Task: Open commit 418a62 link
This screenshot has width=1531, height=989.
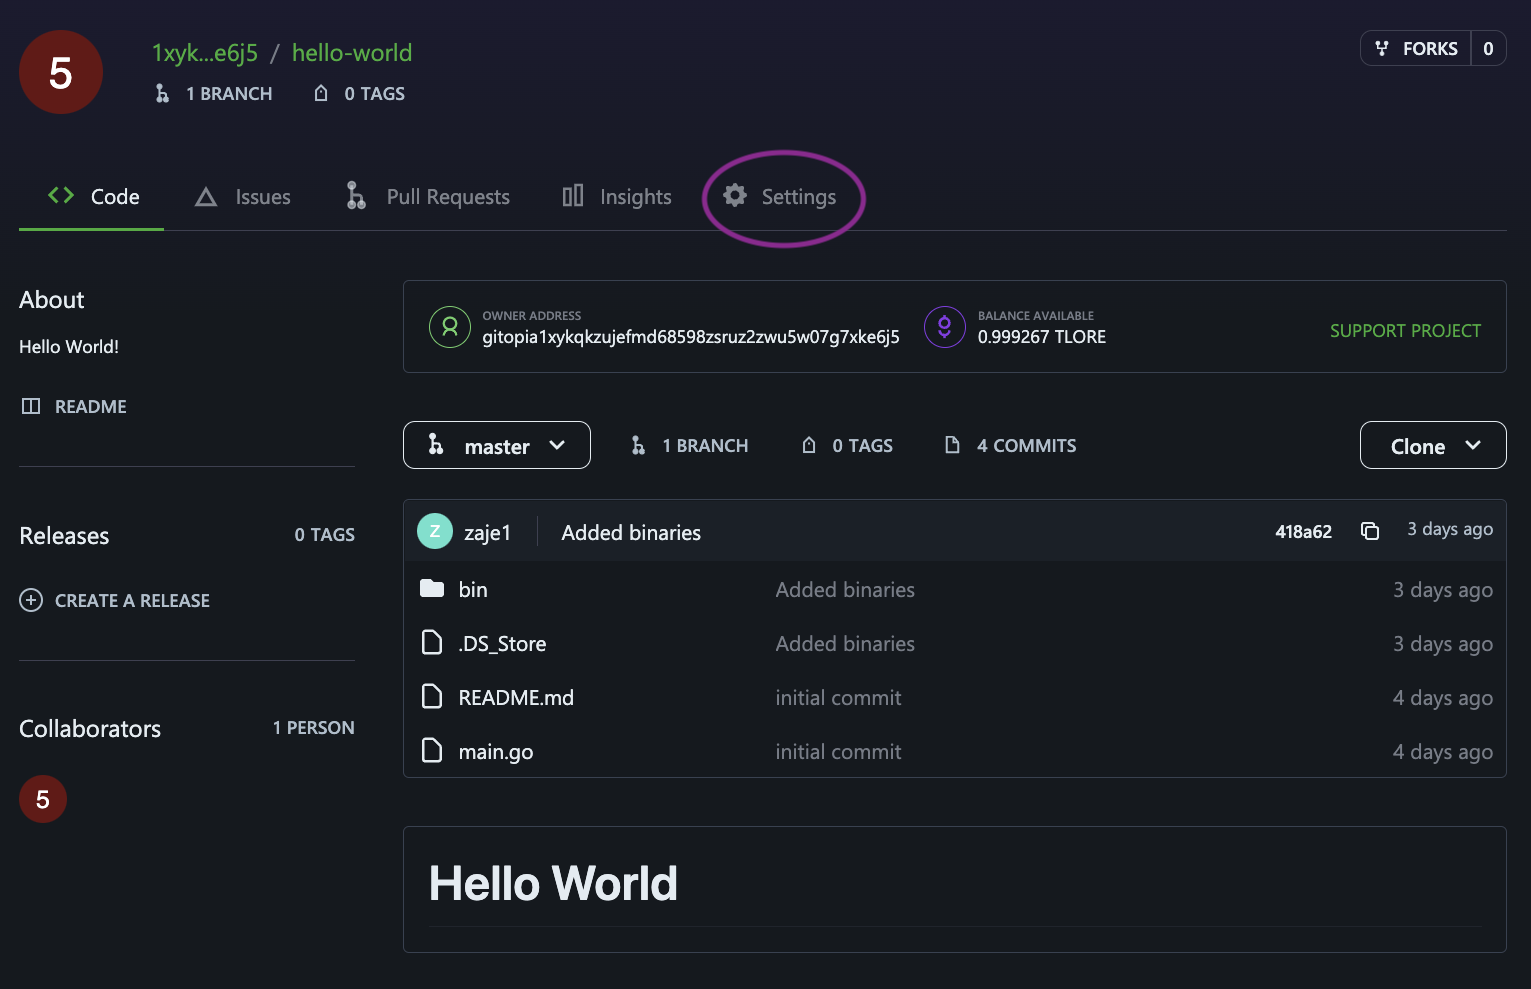Action: pos(1303,531)
